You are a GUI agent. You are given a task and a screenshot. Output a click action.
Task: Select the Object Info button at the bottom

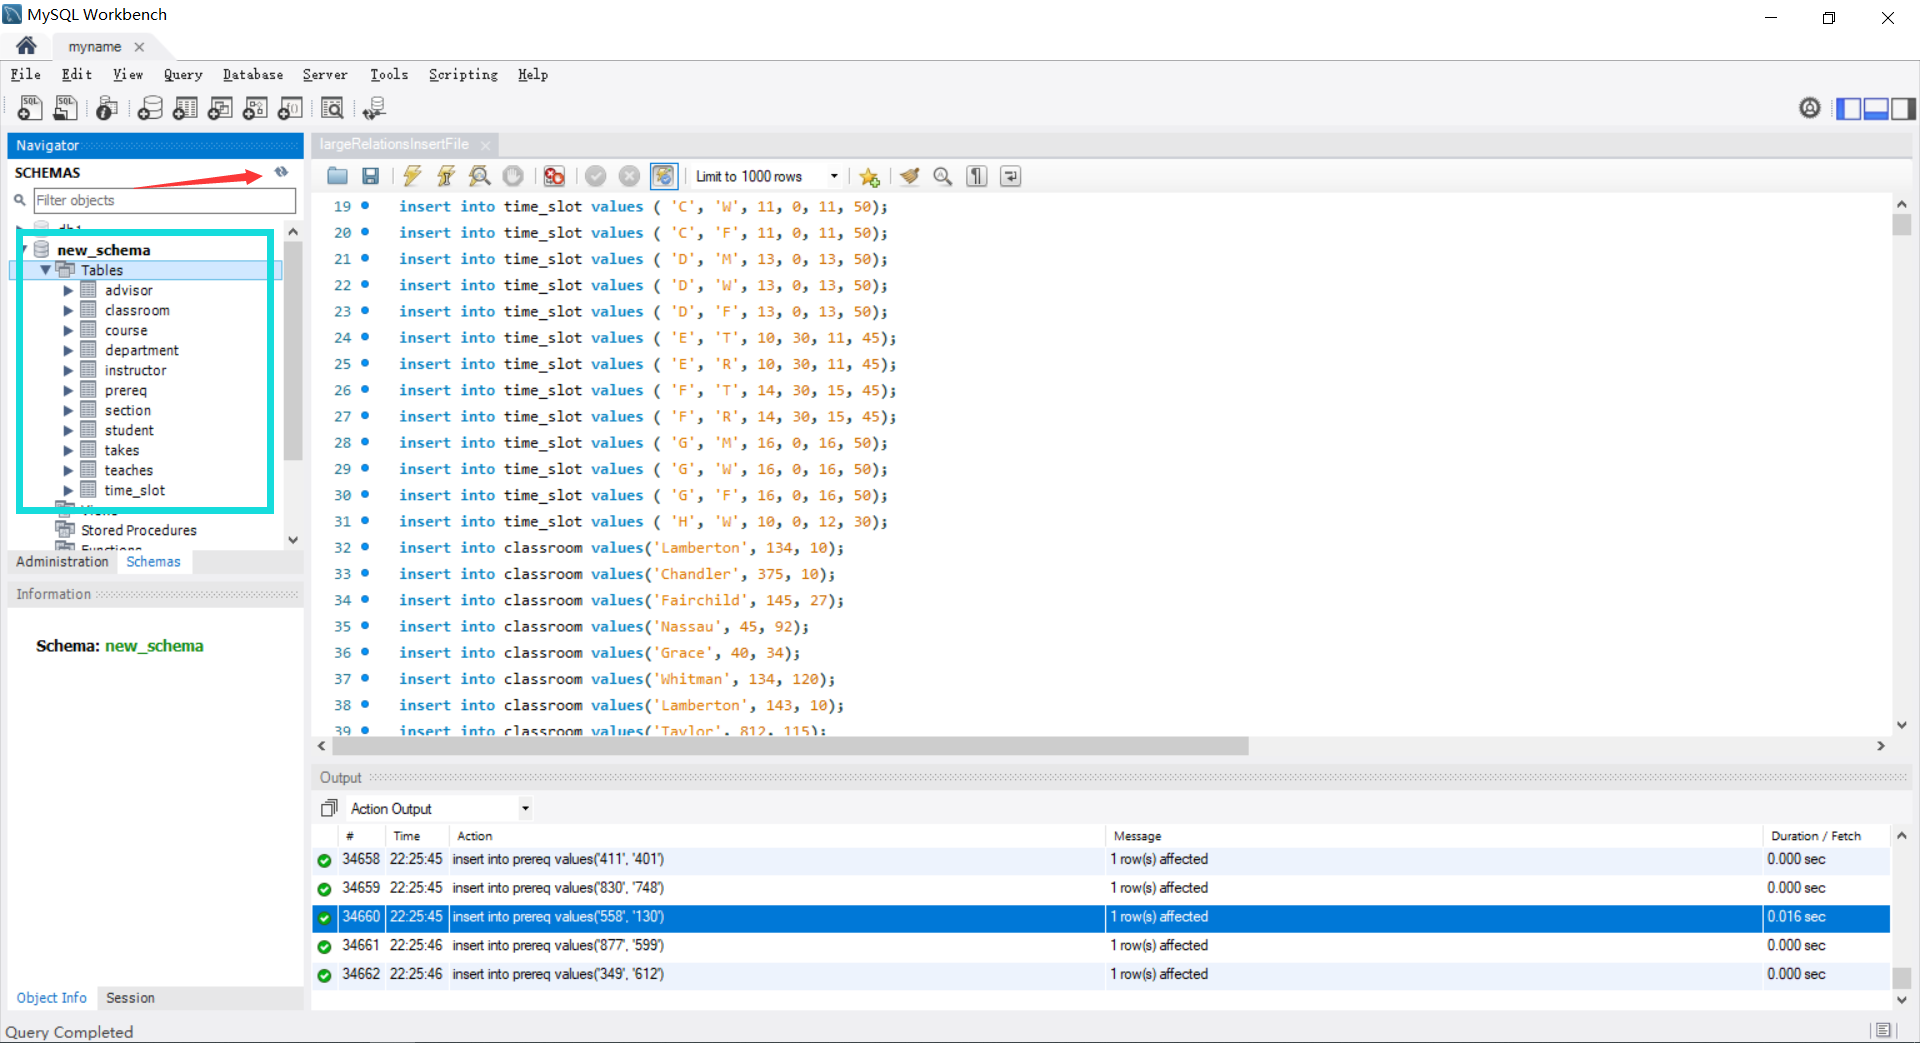(51, 997)
